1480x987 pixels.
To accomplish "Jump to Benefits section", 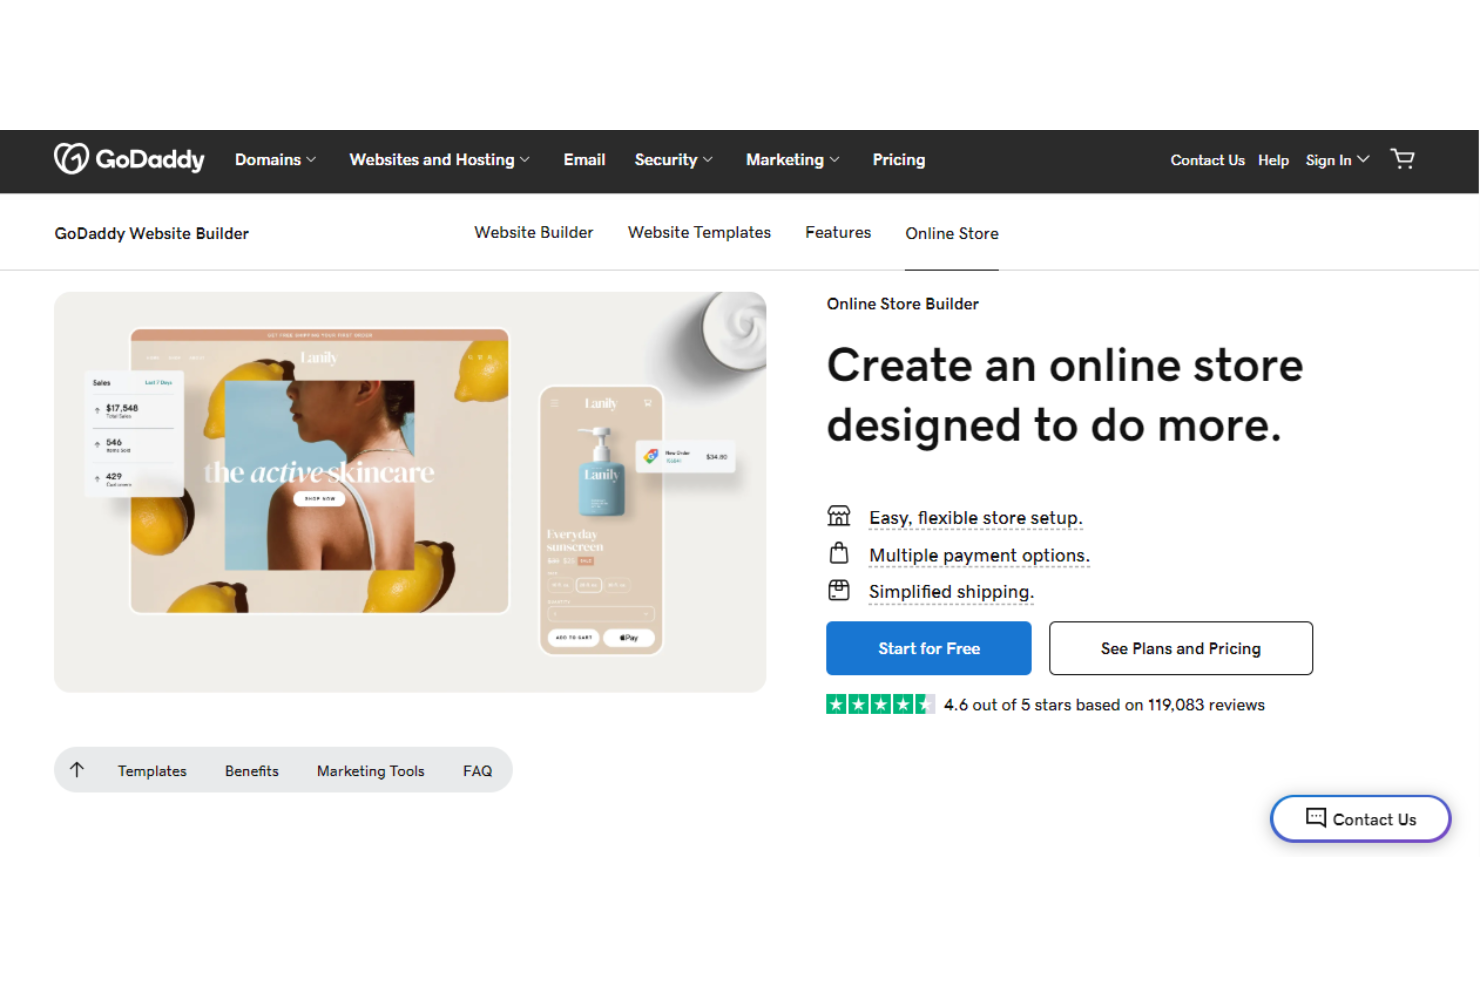I will click(252, 771).
